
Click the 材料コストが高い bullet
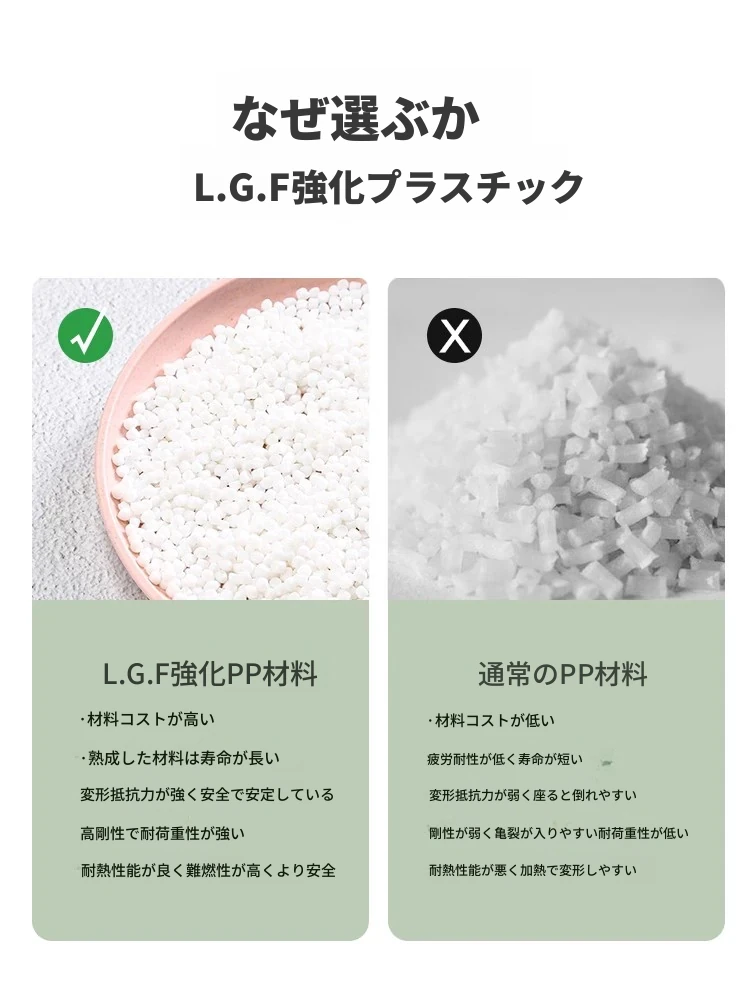[x=148, y=719]
